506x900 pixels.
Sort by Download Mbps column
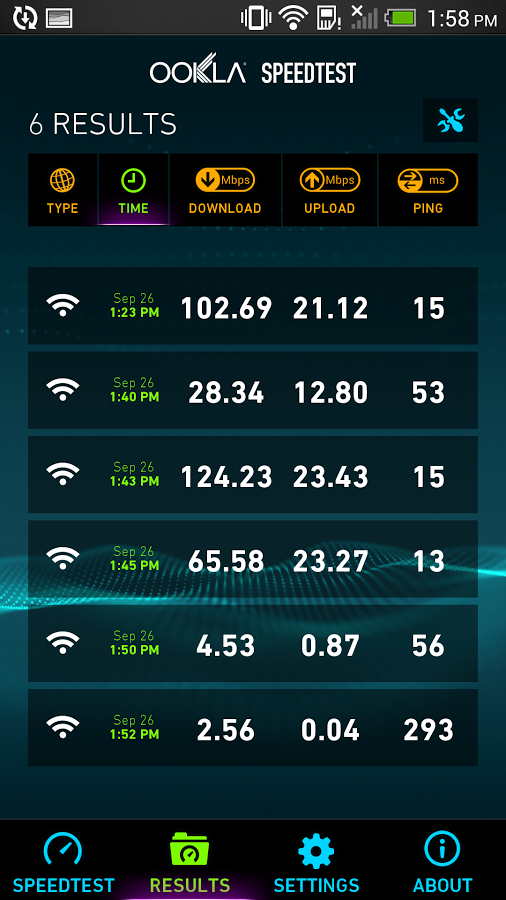pos(225,189)
